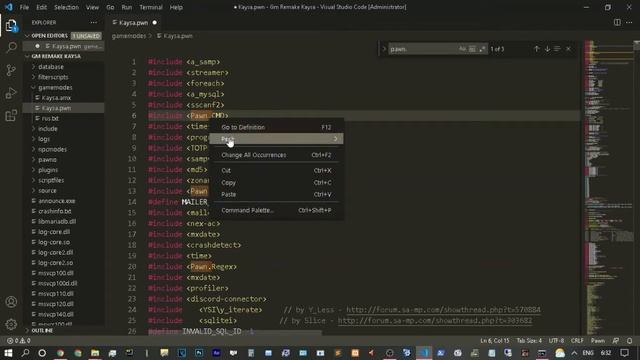Viewport: 640px width, 360px height.
Task: Toggle Match Case in find widget
Action: click(462, 49)
